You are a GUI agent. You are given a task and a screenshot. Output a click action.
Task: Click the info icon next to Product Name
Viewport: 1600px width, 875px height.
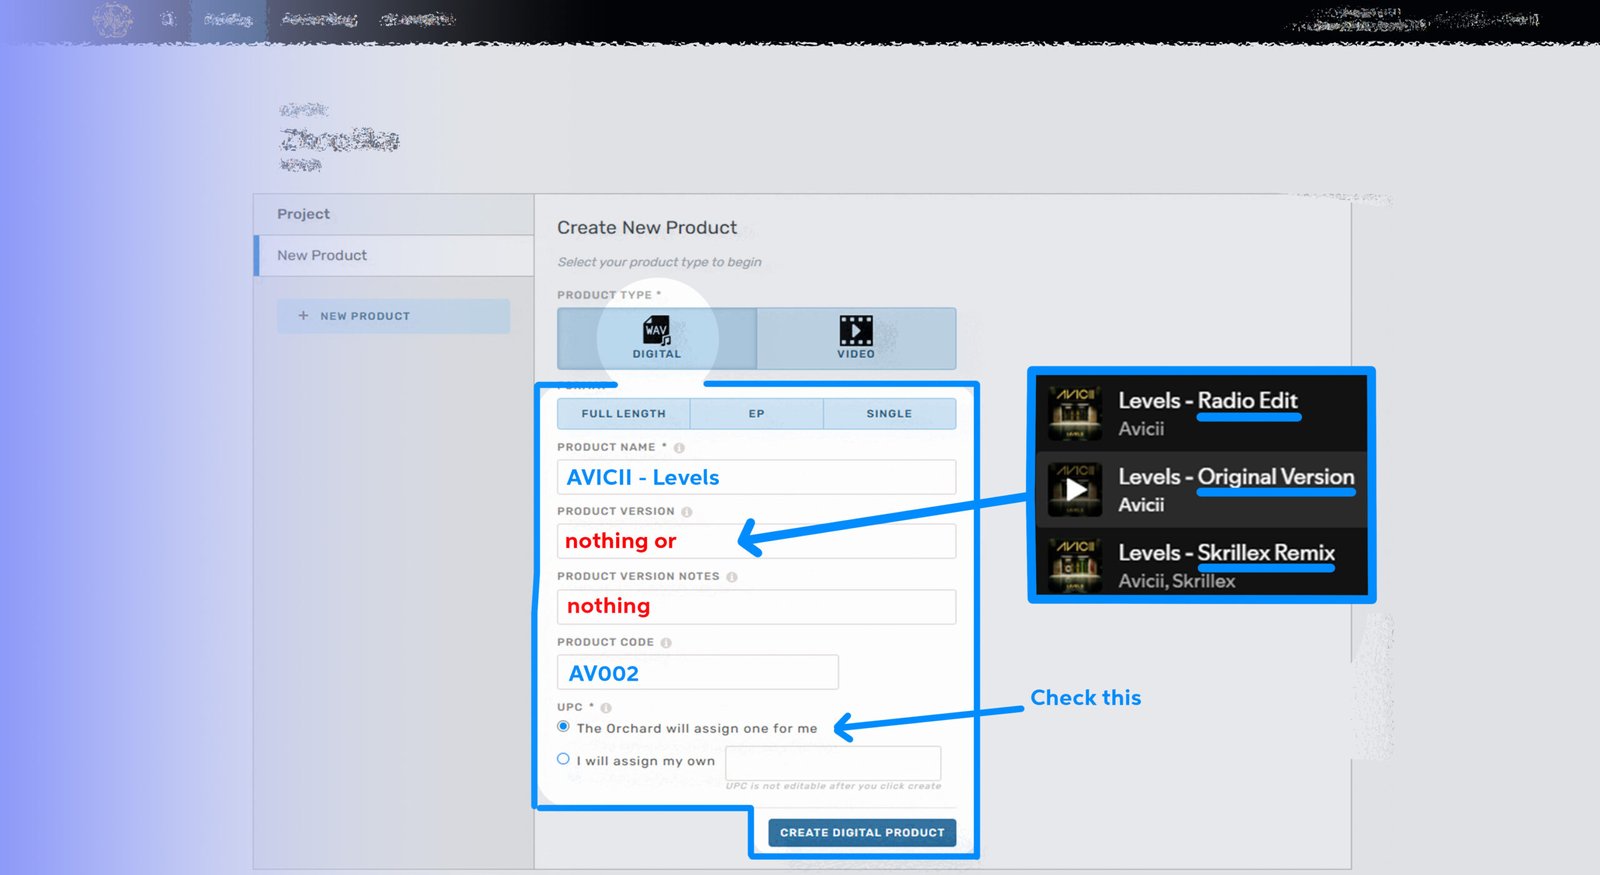click(679, 448)
